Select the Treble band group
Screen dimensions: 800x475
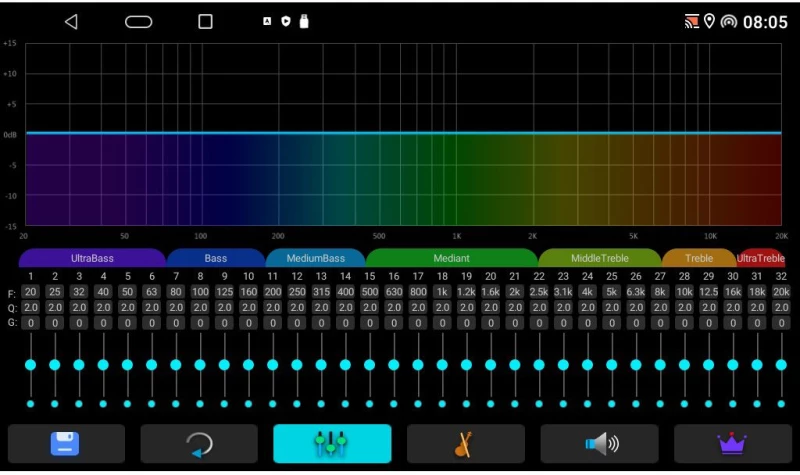(x=699, y=258)
